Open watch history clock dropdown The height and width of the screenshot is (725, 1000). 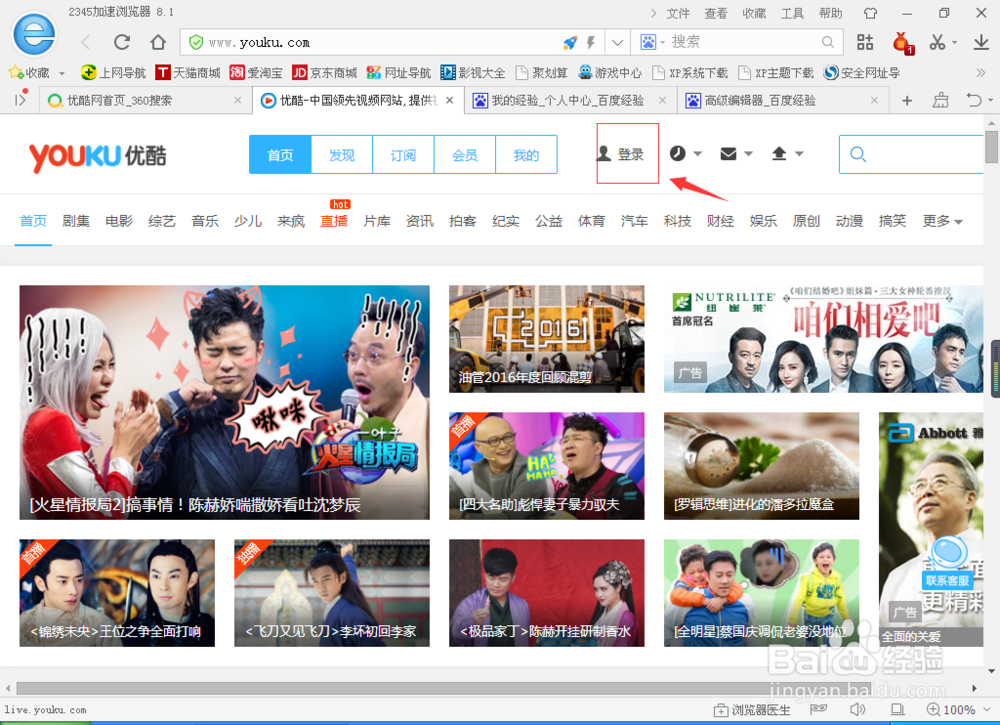(686, 154)
